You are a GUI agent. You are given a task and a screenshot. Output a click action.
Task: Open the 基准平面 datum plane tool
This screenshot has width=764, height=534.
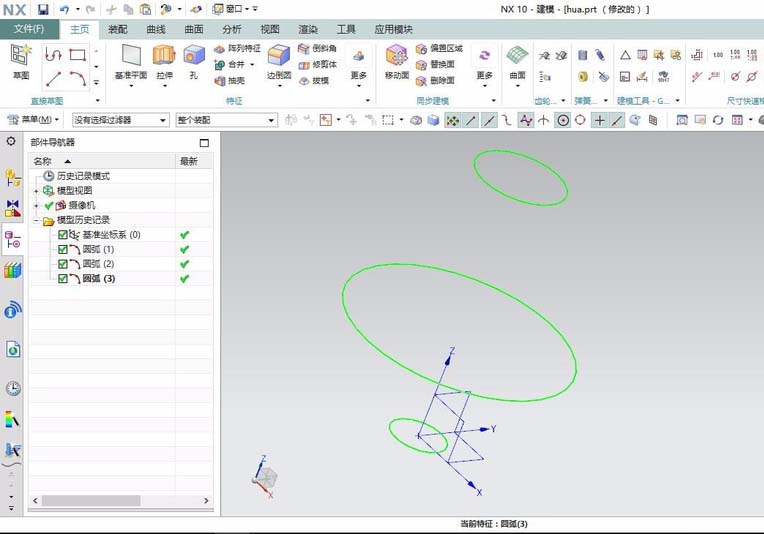(131, 62)
